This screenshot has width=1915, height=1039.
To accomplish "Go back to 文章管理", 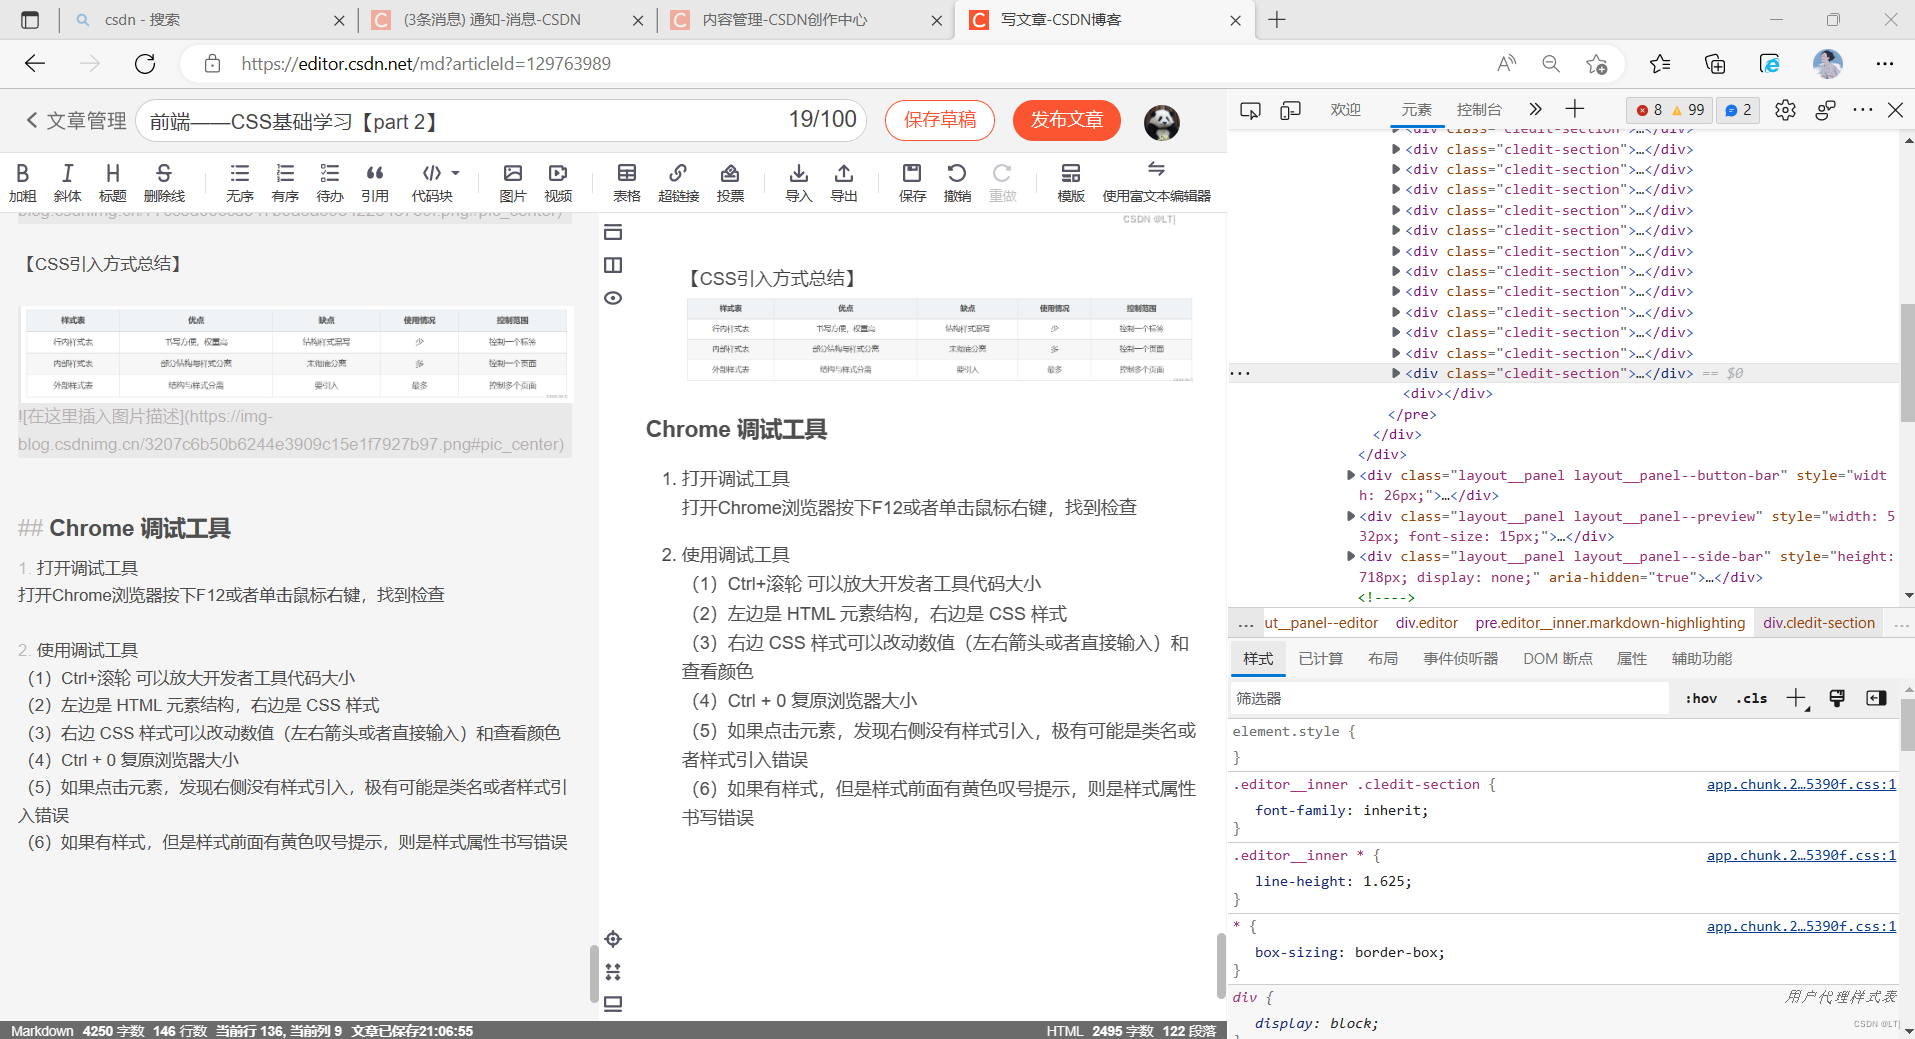I will pos(76,121).
